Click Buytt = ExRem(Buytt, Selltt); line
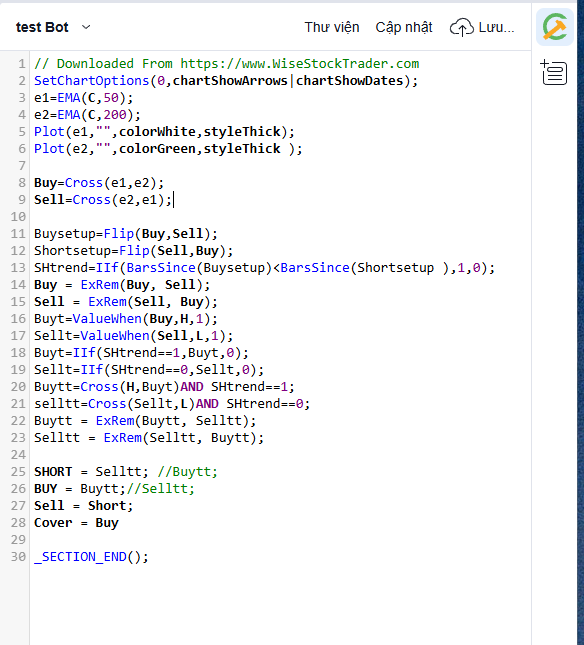 [x=145, y=421]
